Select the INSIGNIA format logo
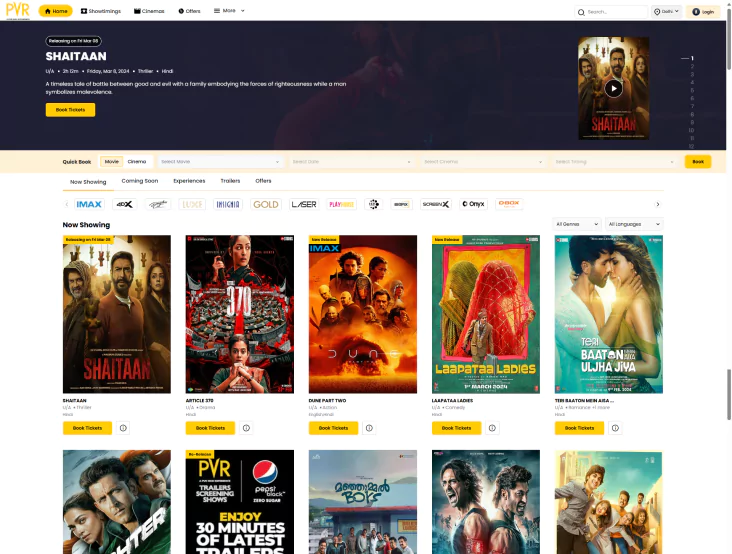 click(x=228, y=204)
